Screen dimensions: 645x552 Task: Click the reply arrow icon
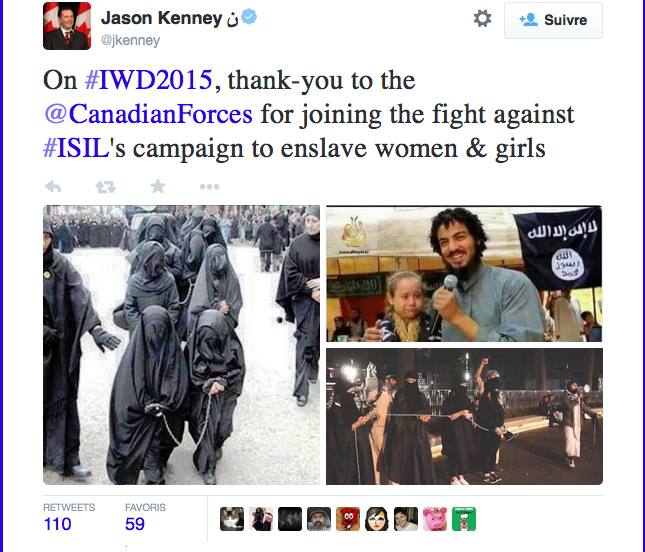pyautogui.click(x=53, y=187)
